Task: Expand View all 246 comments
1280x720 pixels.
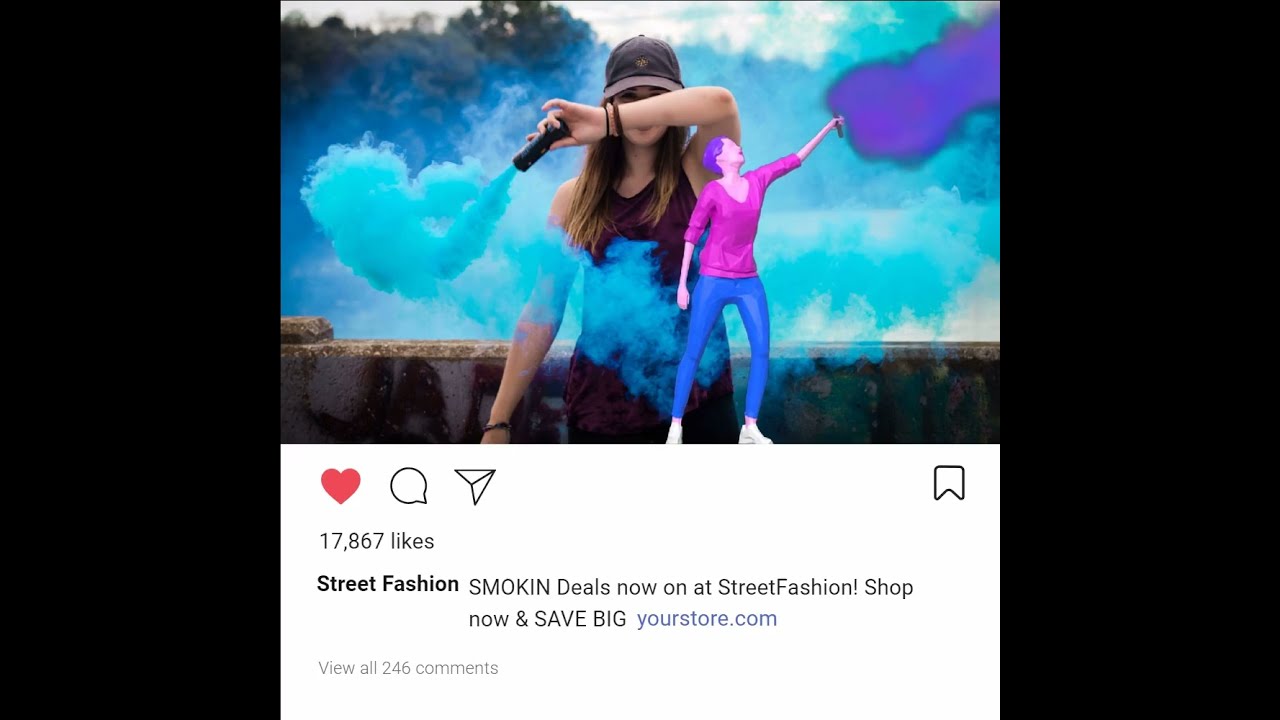Action: coord(408,668)
